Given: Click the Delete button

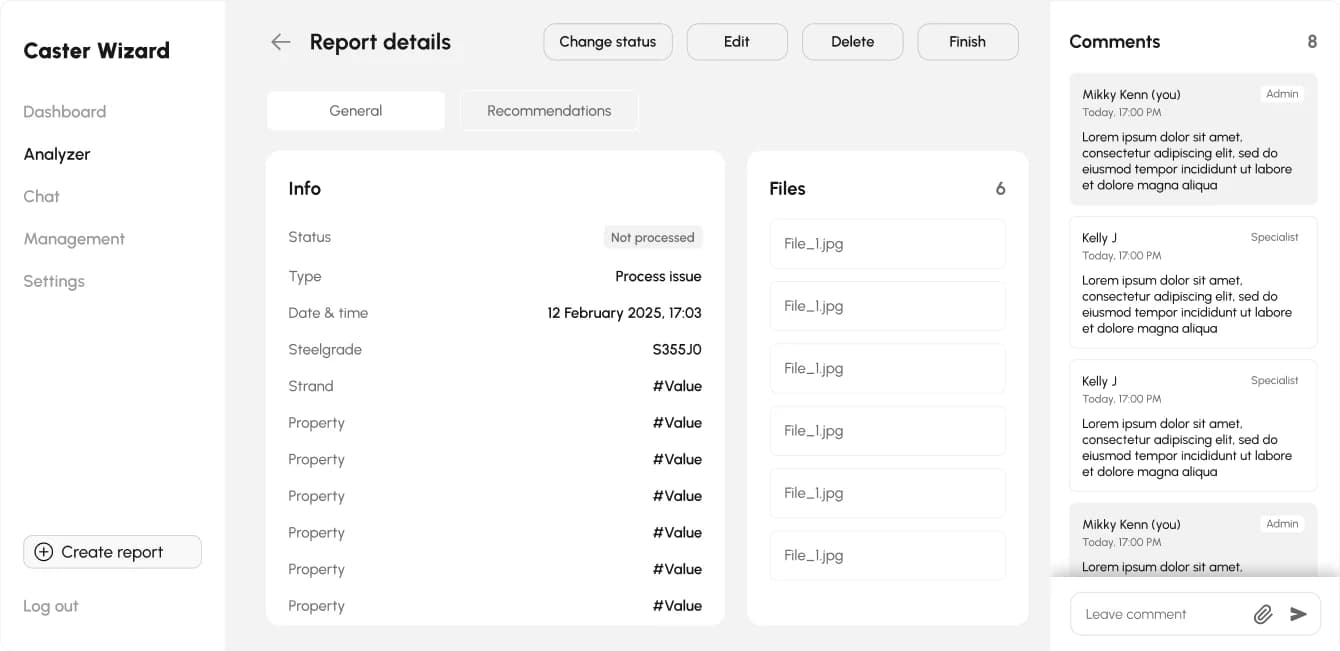Looking at the screenshot, I should tap(853, 42).
